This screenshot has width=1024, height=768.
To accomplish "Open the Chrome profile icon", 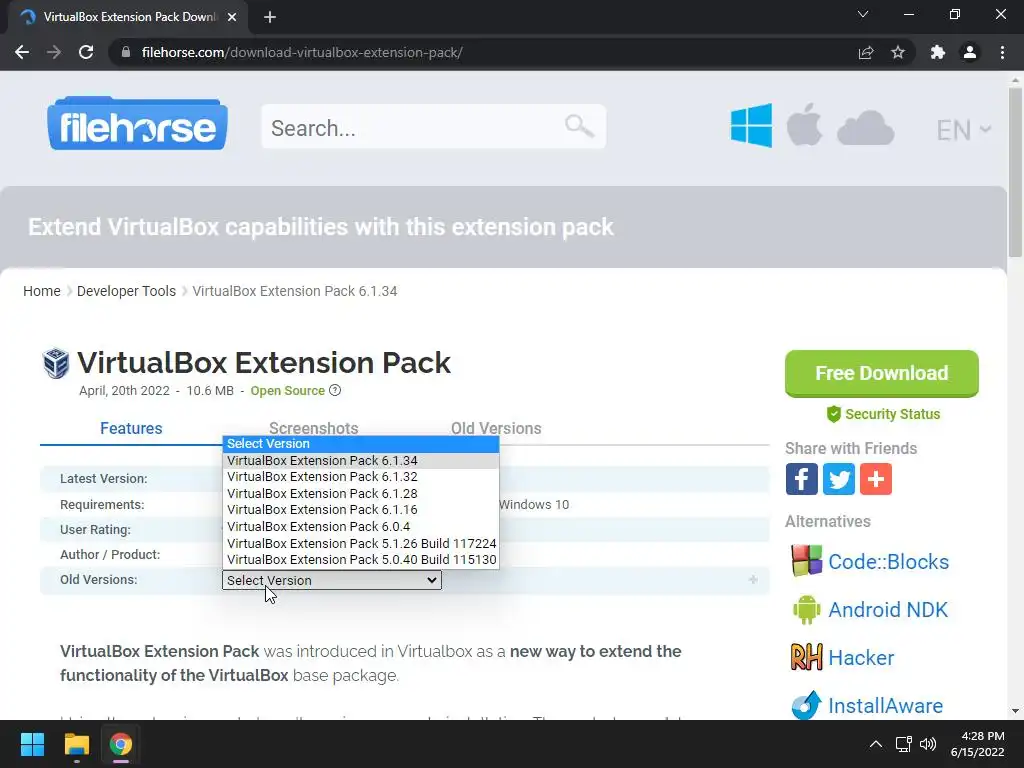I will (970, 52).
